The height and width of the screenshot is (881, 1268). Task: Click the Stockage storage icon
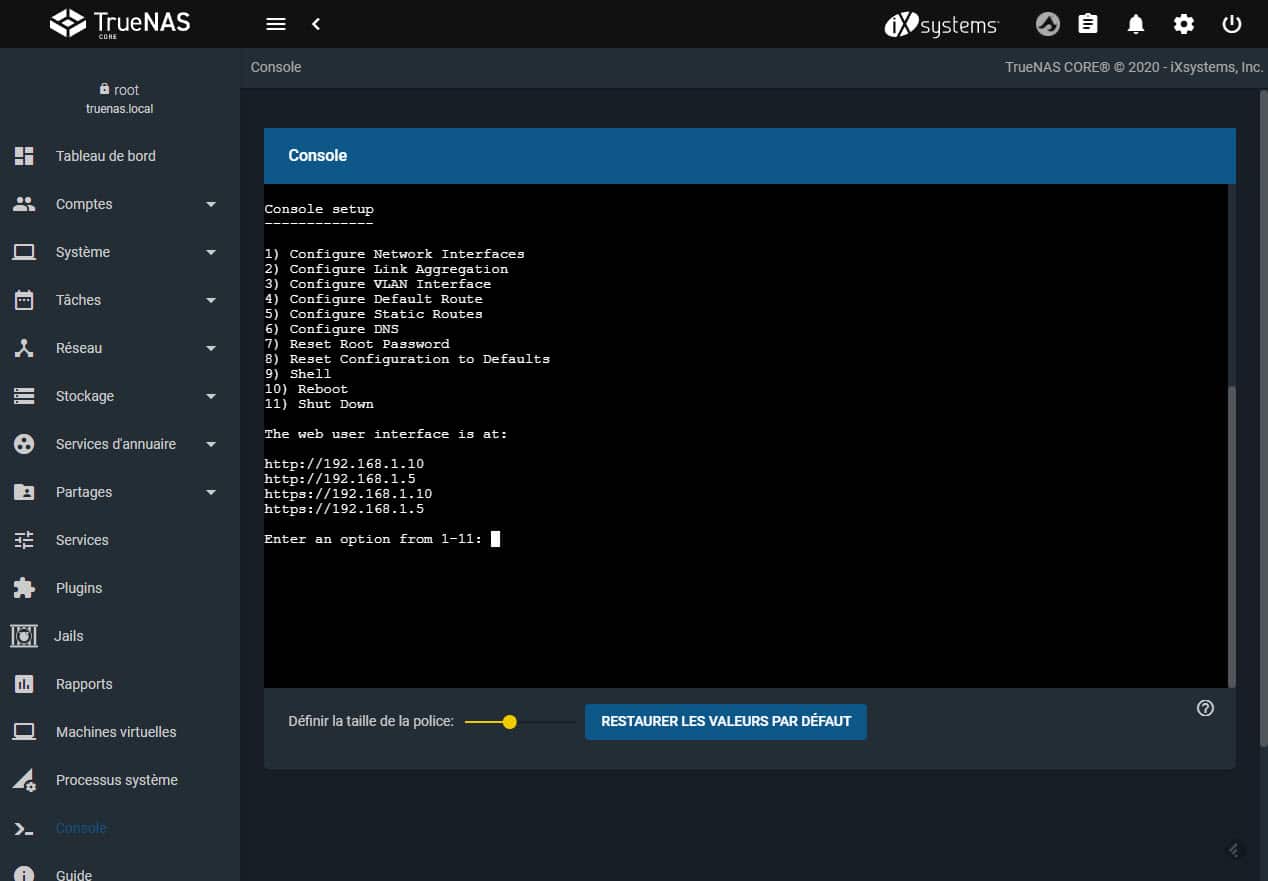24,396
